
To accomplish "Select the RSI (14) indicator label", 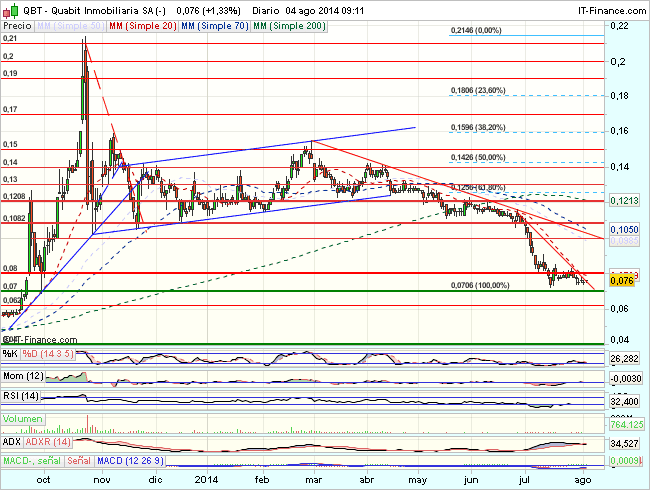I will [21, 396].
